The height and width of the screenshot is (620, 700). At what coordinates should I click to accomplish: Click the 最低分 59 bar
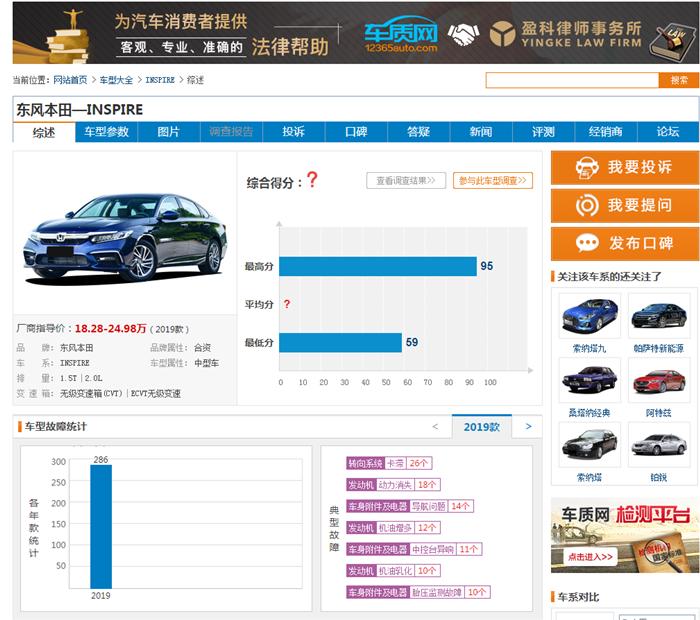[x=340, y=343]
